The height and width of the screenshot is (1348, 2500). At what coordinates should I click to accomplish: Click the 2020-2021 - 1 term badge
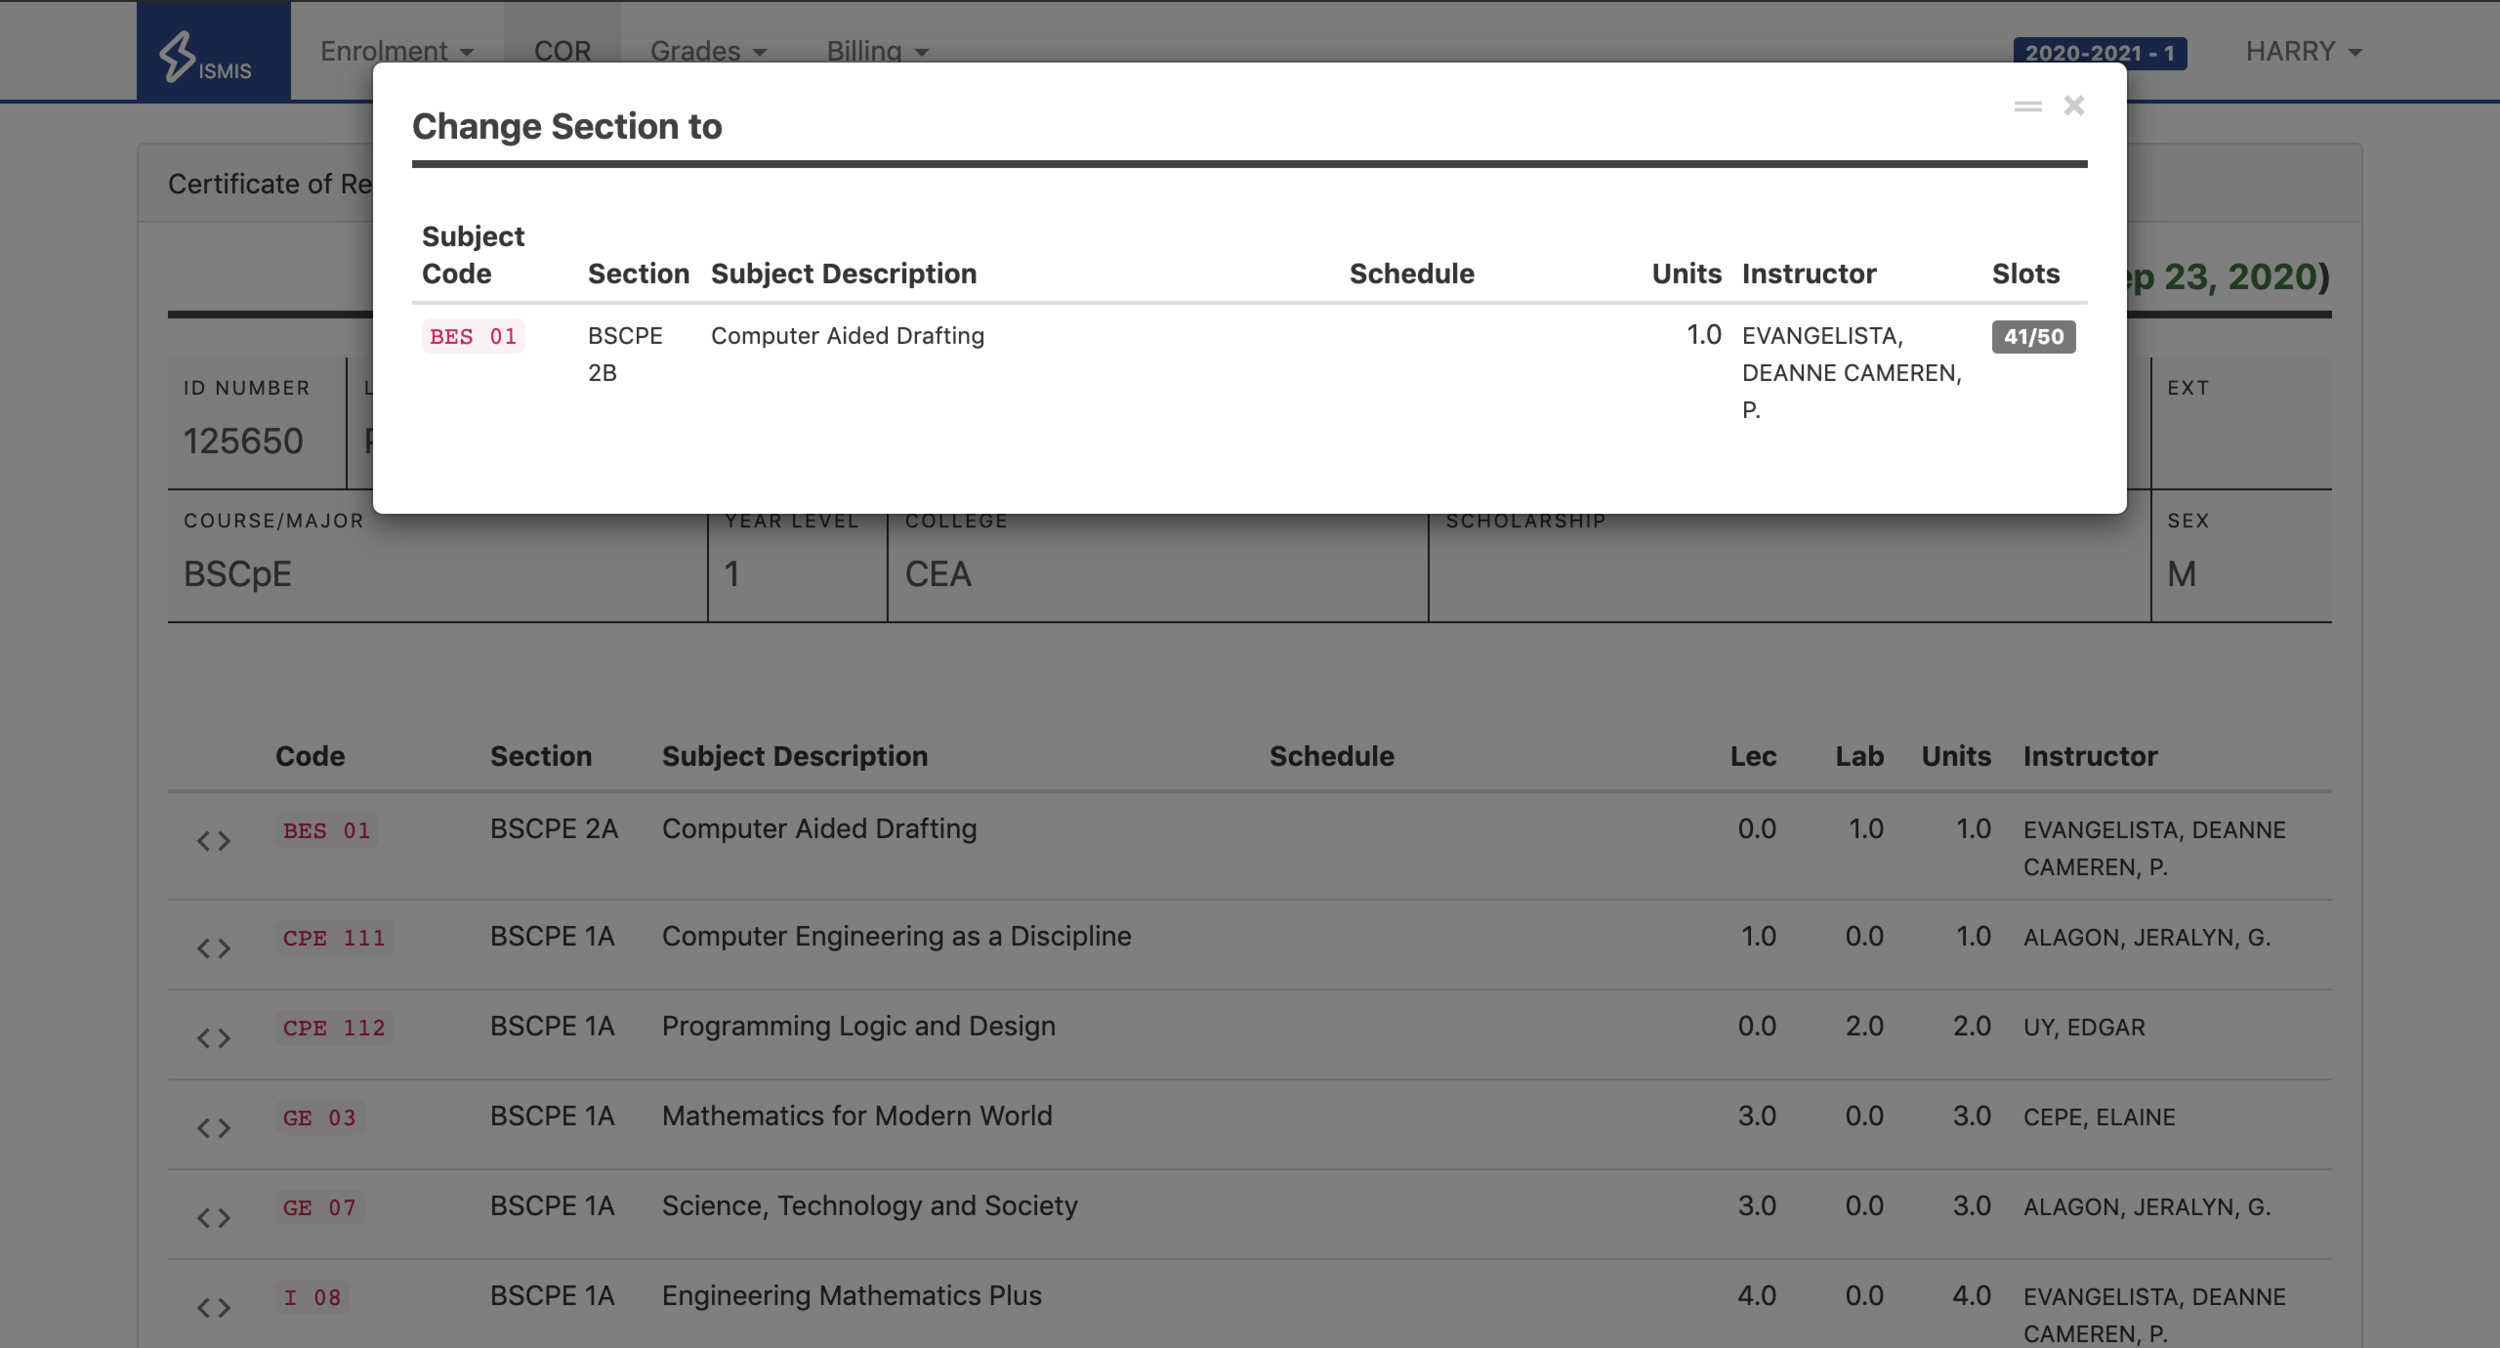2099,53
